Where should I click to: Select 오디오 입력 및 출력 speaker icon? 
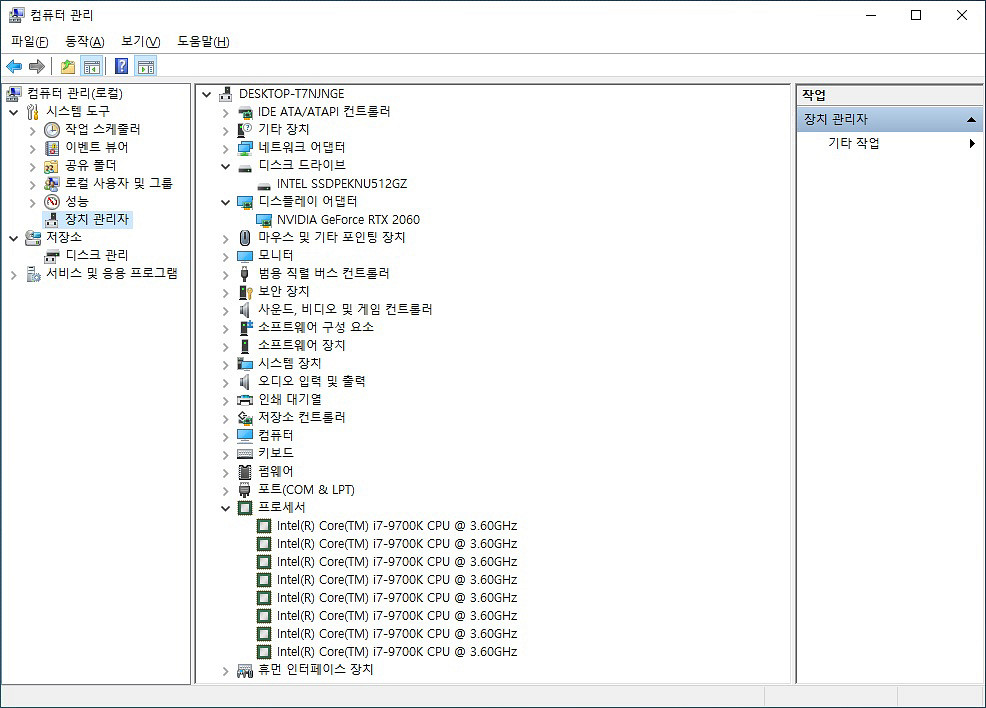[245, 382]
